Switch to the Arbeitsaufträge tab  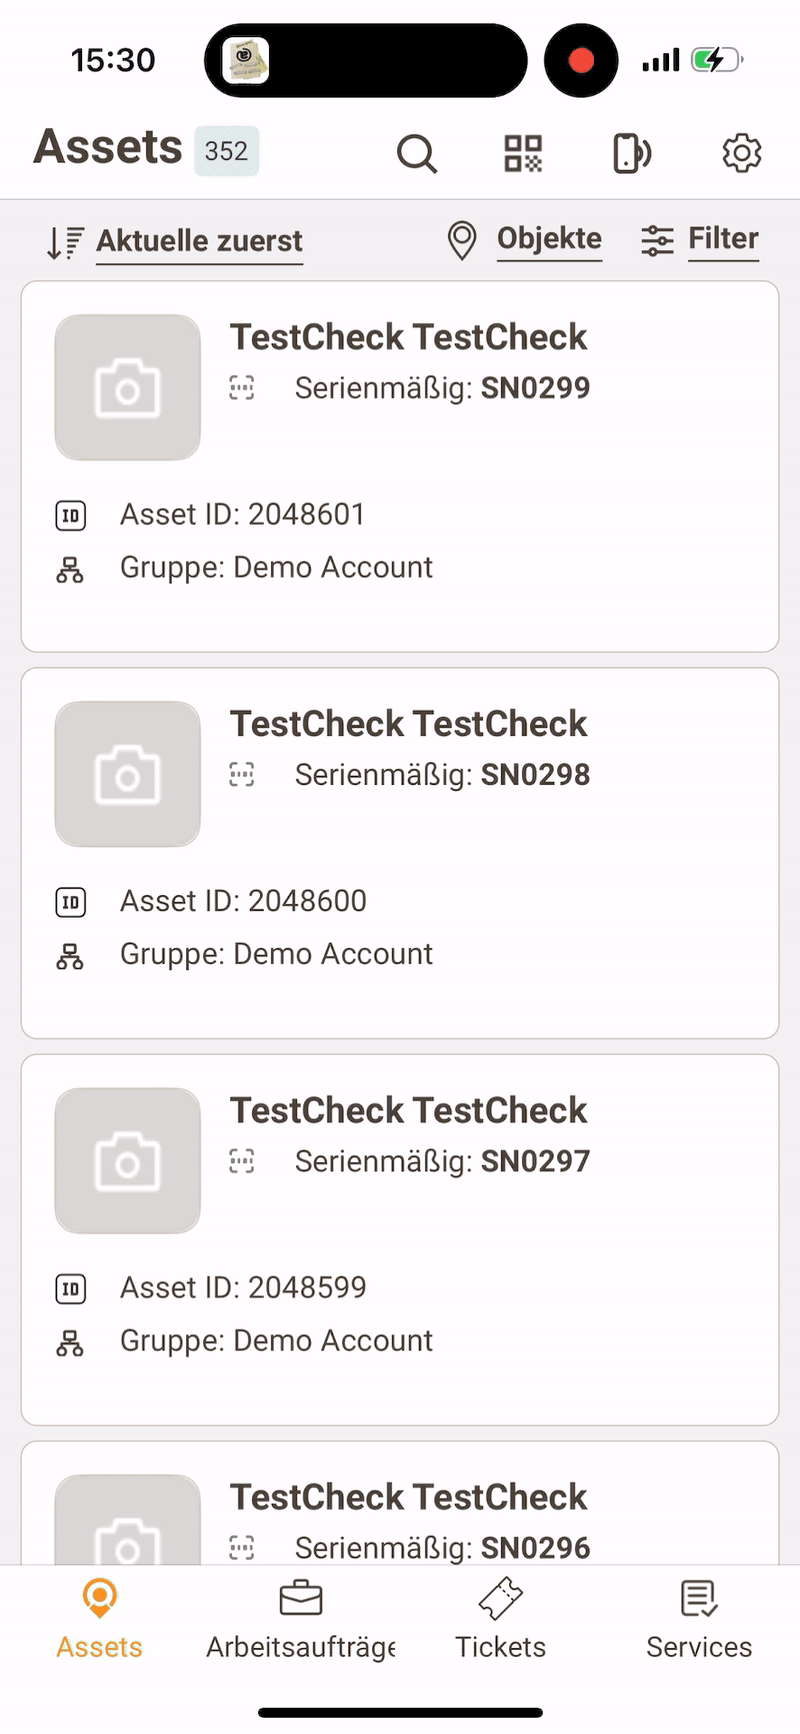(301, 1616)
